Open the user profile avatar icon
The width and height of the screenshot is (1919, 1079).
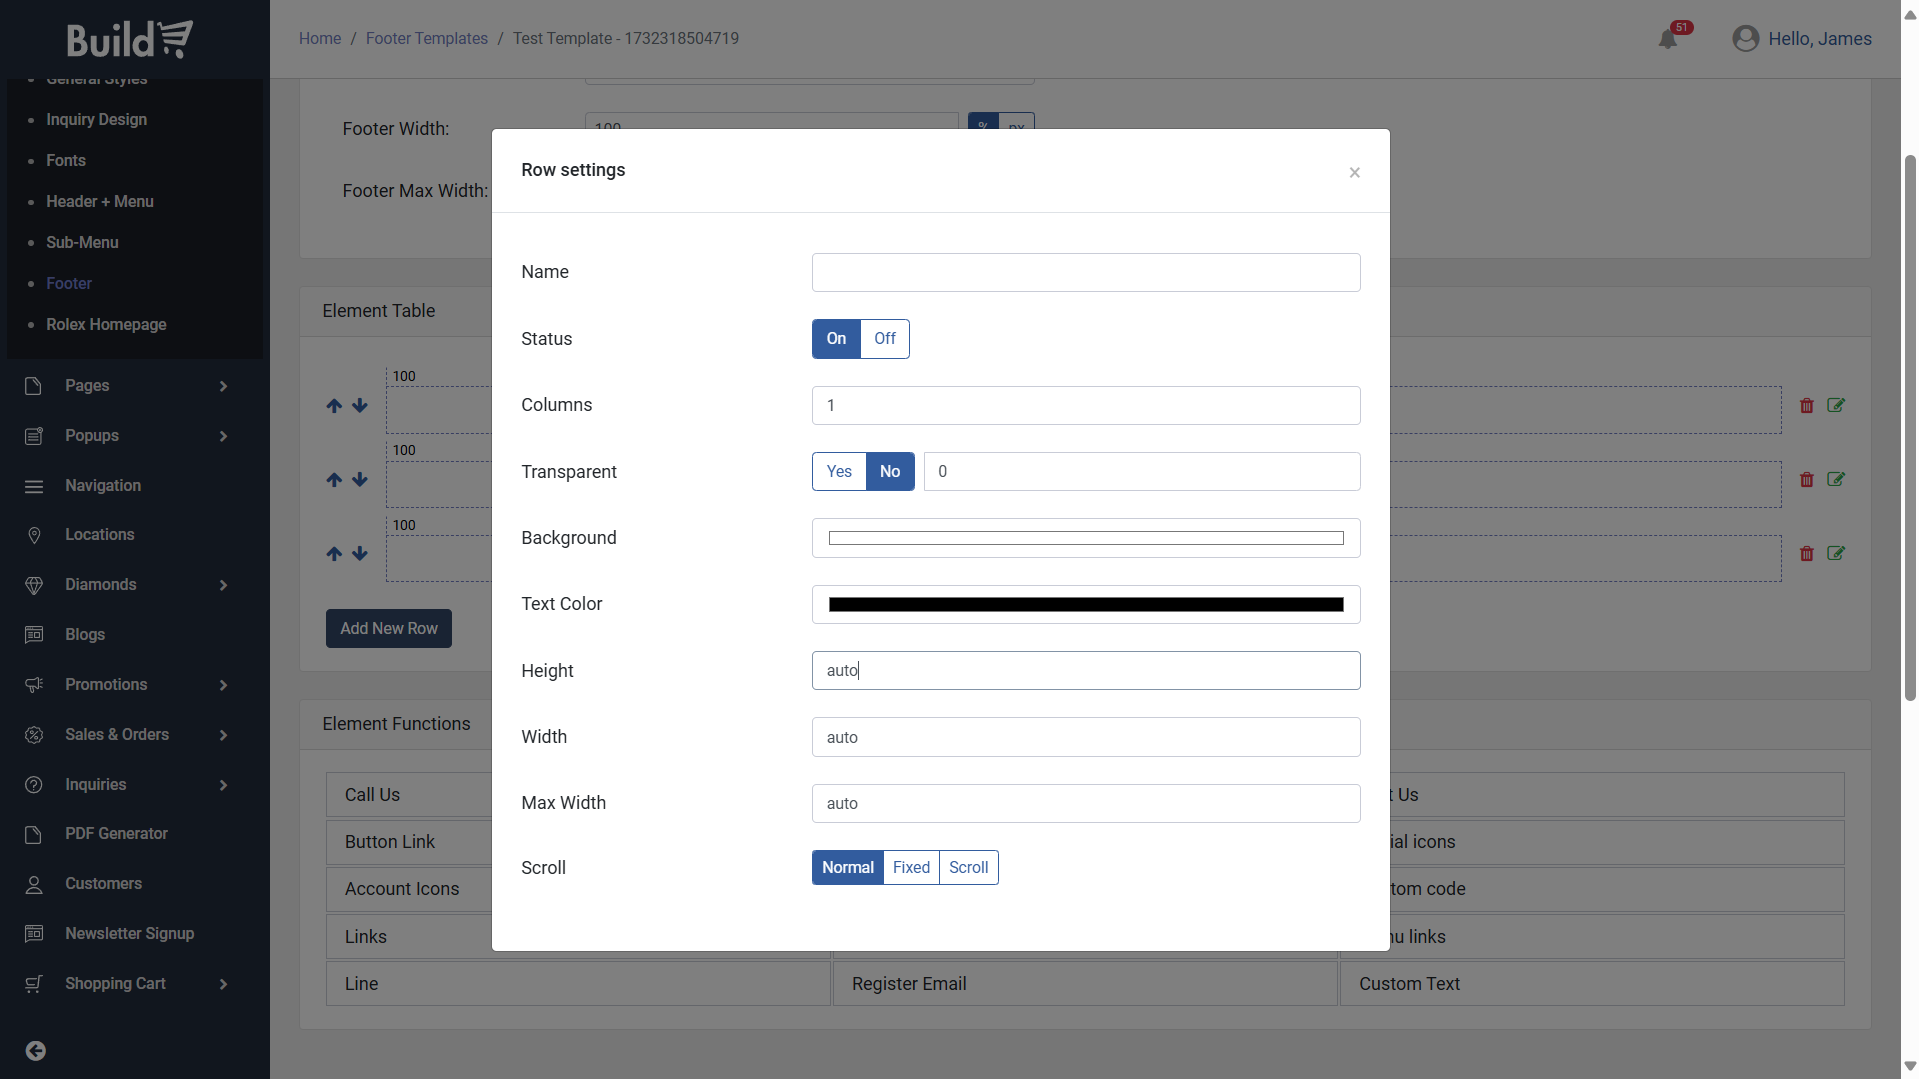coord(1745,39)
